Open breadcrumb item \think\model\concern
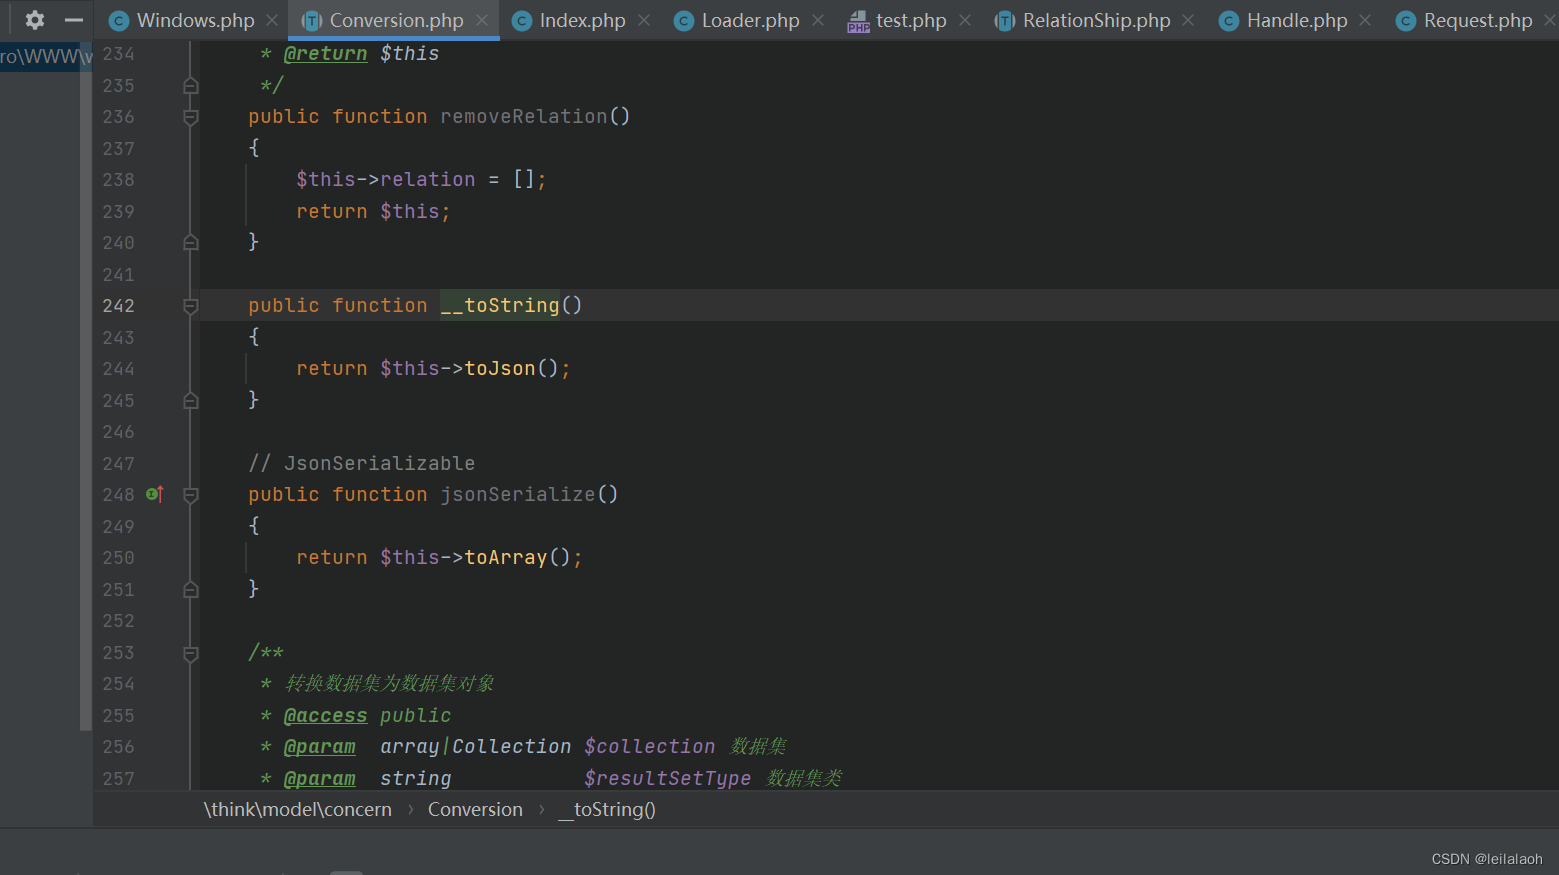1559x875 pixels. point(297,809)
